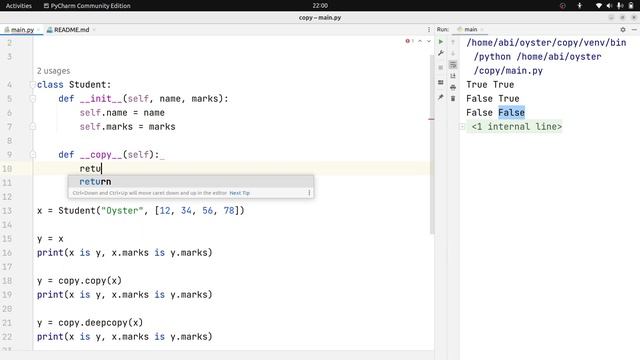Viewport: 640px width, 360px height.
Task: Rerun main with the green play icon
Action: point(441,42)
